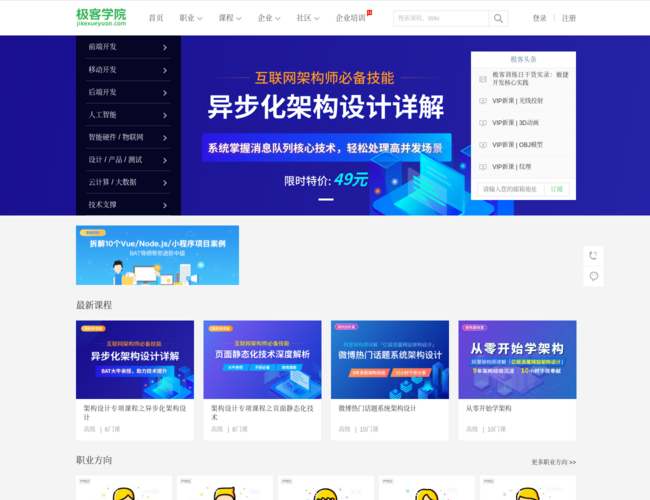Click course title 微博热门话题系统架构设计
650x500 pixels.
[377, 408]
